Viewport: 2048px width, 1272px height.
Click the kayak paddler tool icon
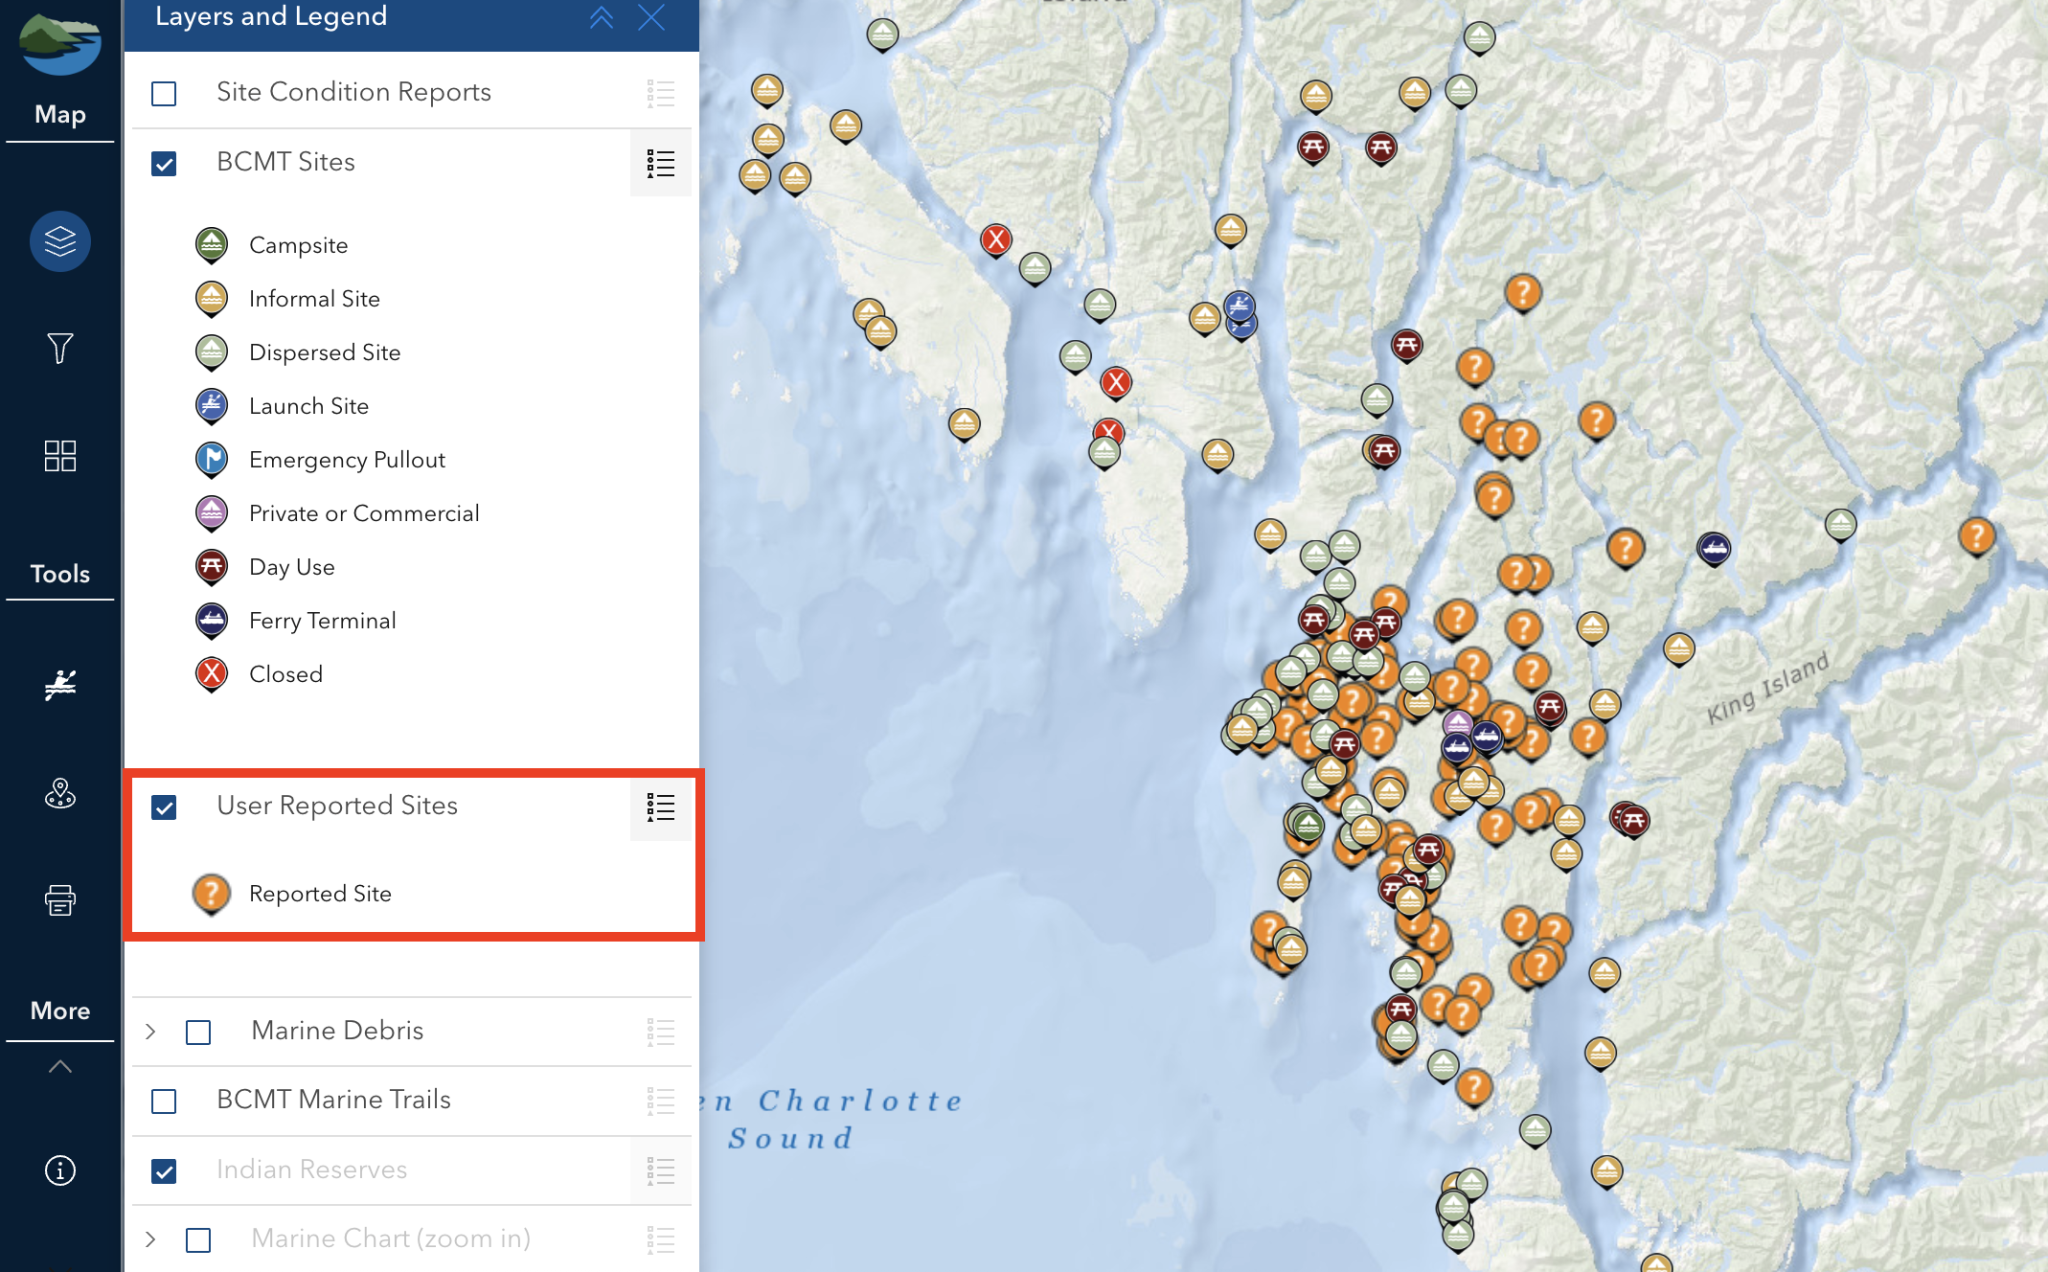(60, 685)
